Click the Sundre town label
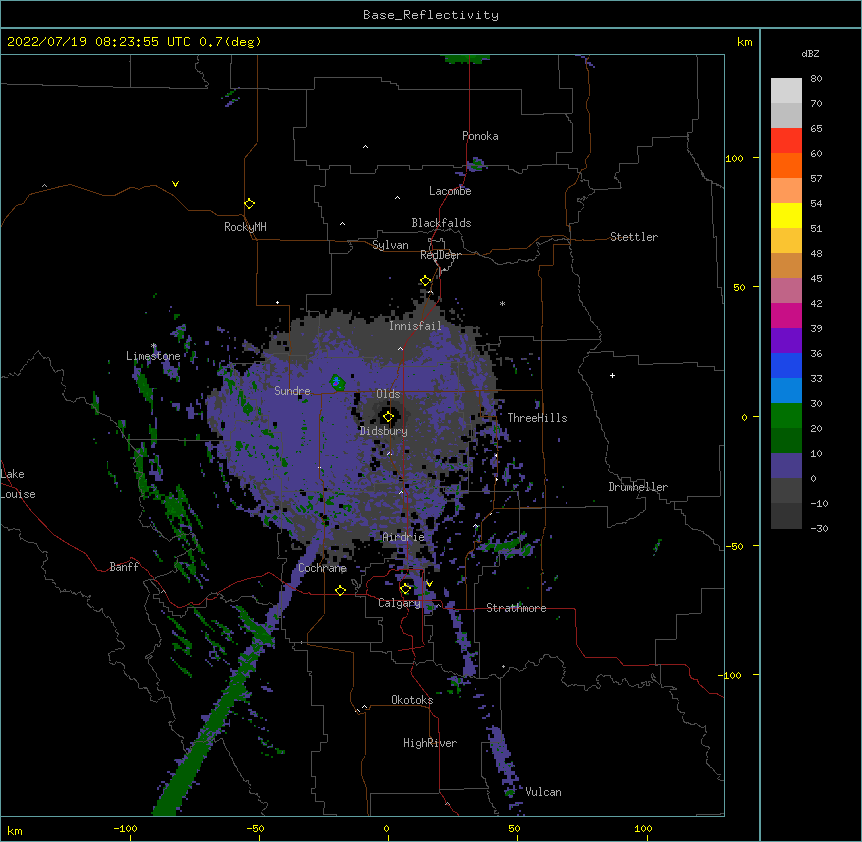862x842 pixels. point(292,391)
